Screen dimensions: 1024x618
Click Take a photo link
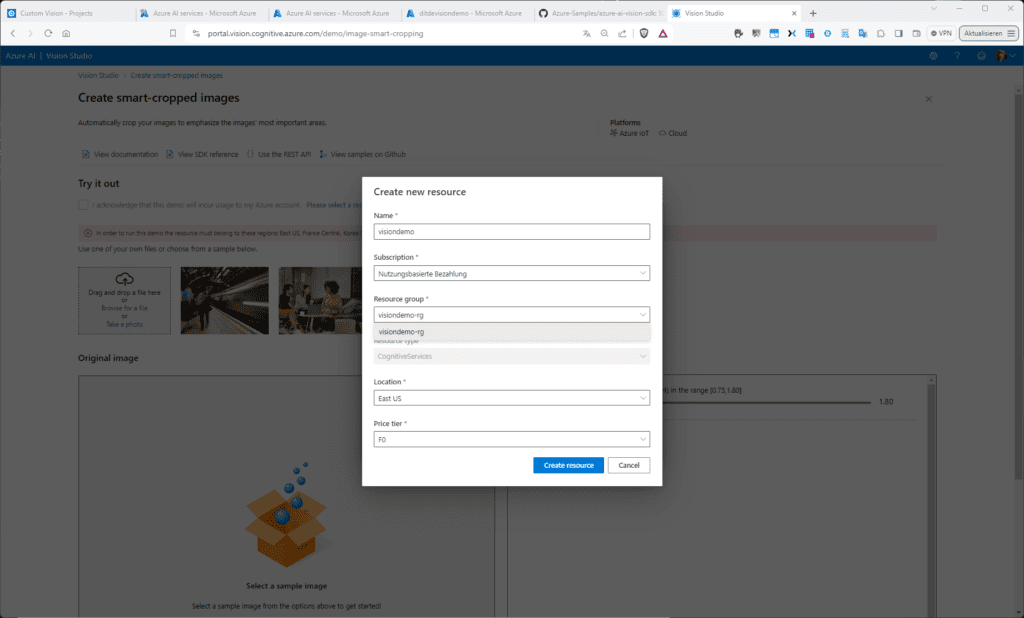pyautogui.click(x=124, y=325)
